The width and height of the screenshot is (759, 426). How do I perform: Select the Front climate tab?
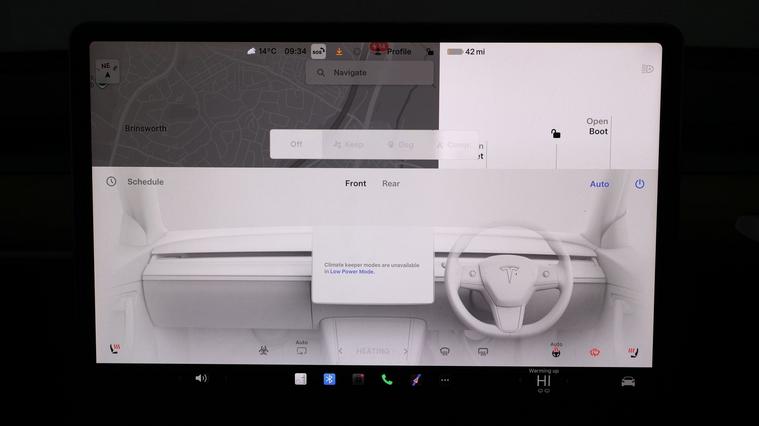point(355,184)
